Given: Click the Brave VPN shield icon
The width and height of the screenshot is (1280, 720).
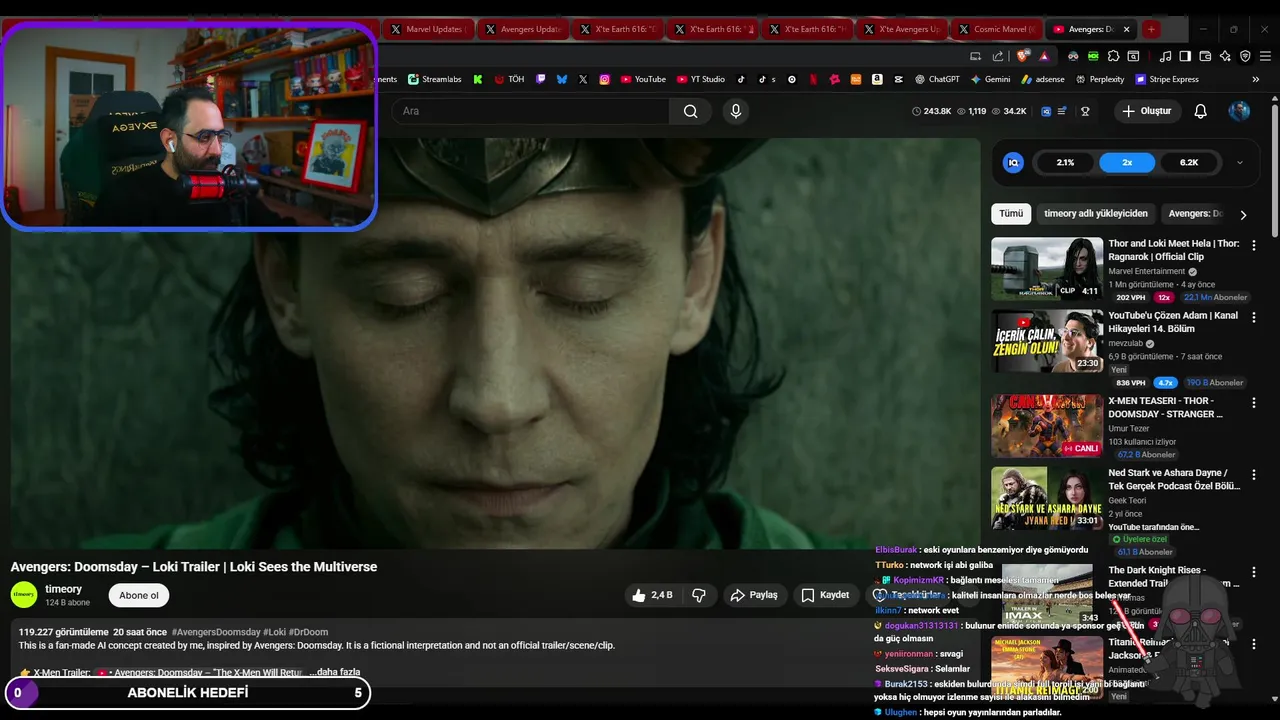Looking at the screenshot, I should 1245,56.
